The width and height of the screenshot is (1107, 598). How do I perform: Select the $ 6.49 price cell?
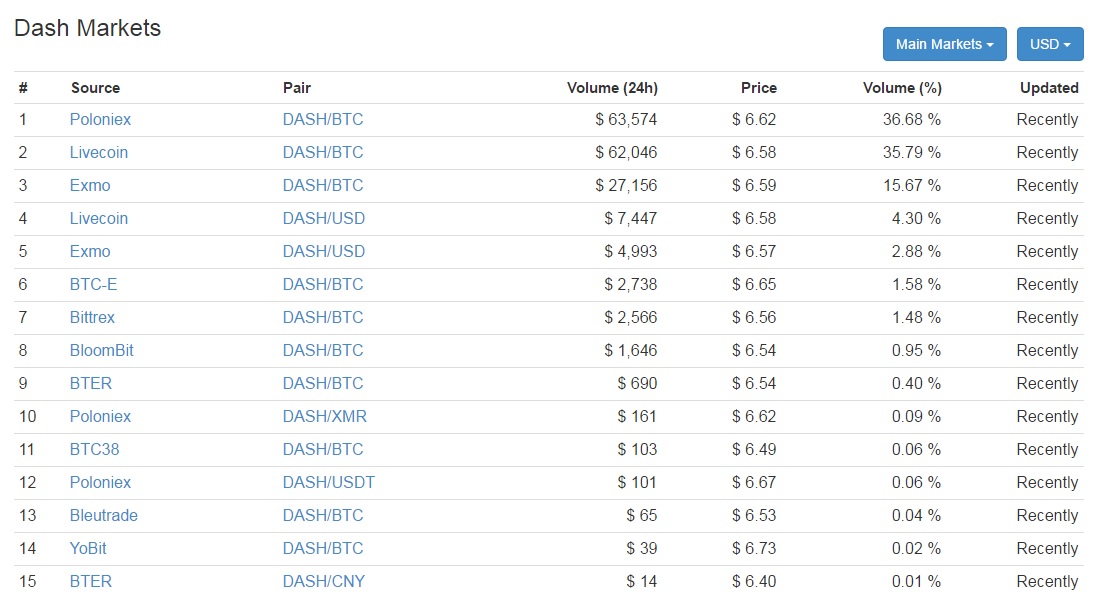tap(754, 450)
